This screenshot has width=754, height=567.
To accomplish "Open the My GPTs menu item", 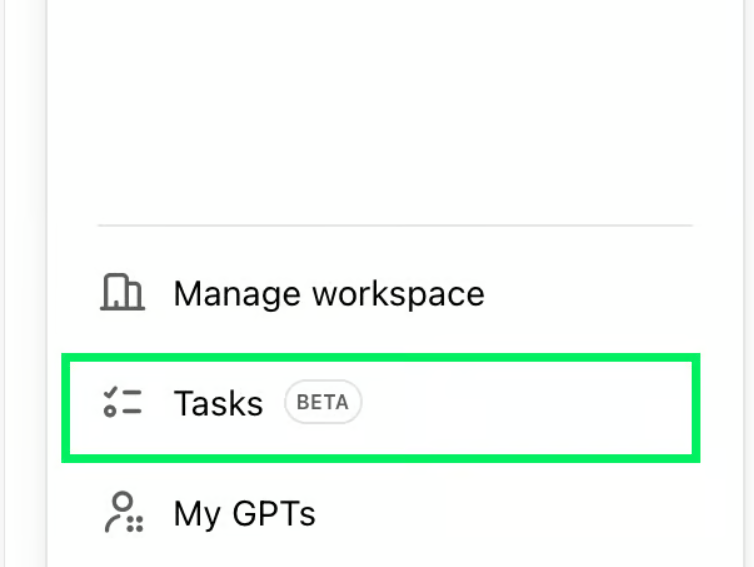I will [381, 513].
